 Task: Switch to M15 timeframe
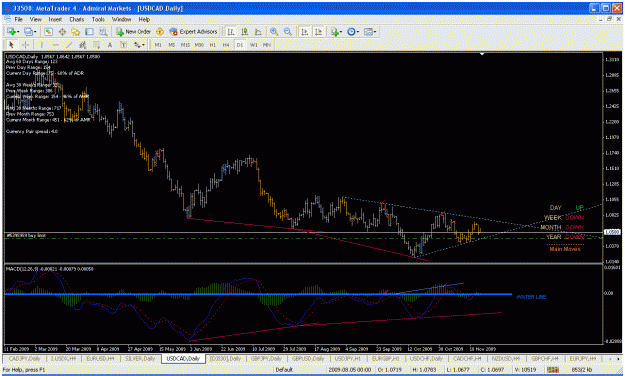185,45
